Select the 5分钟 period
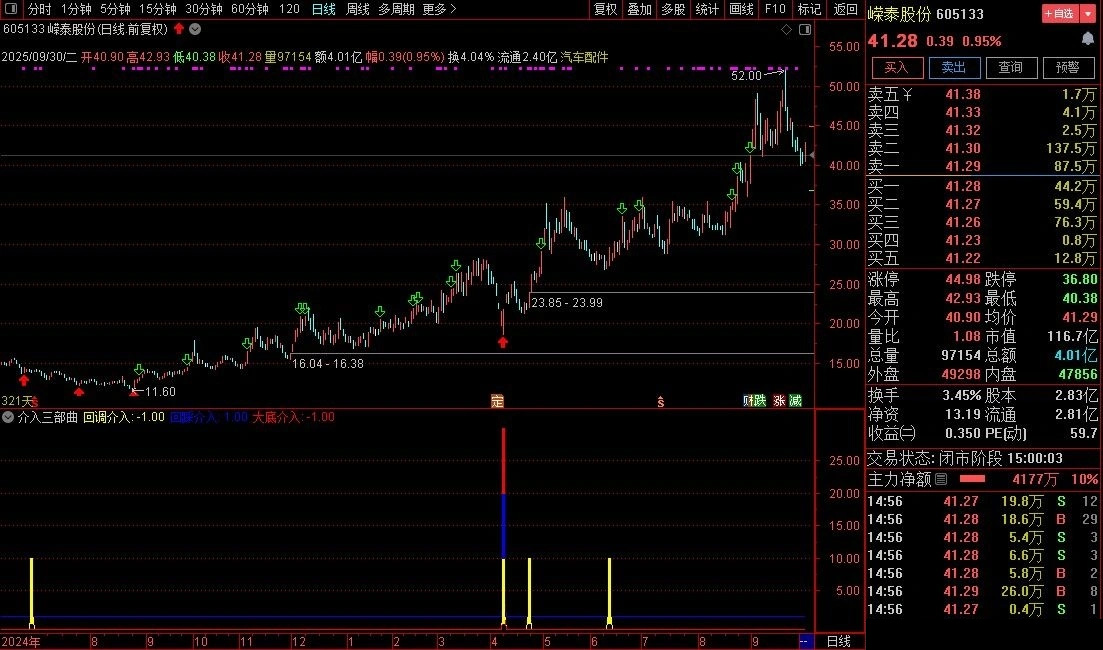Screen dimensions: 1103x650 (x=115, y=9)
